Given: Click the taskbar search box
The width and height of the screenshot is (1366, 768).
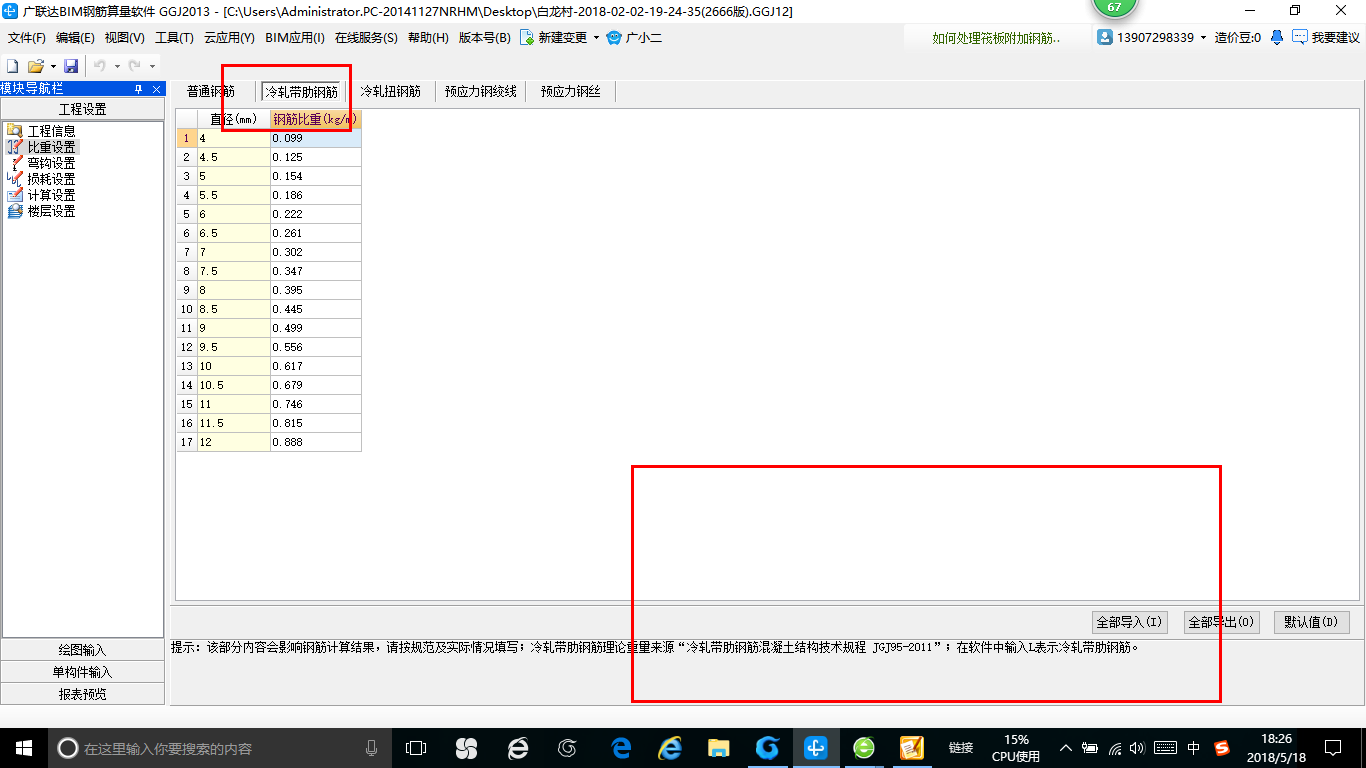Looking at the screenshot, I should 219,748.
